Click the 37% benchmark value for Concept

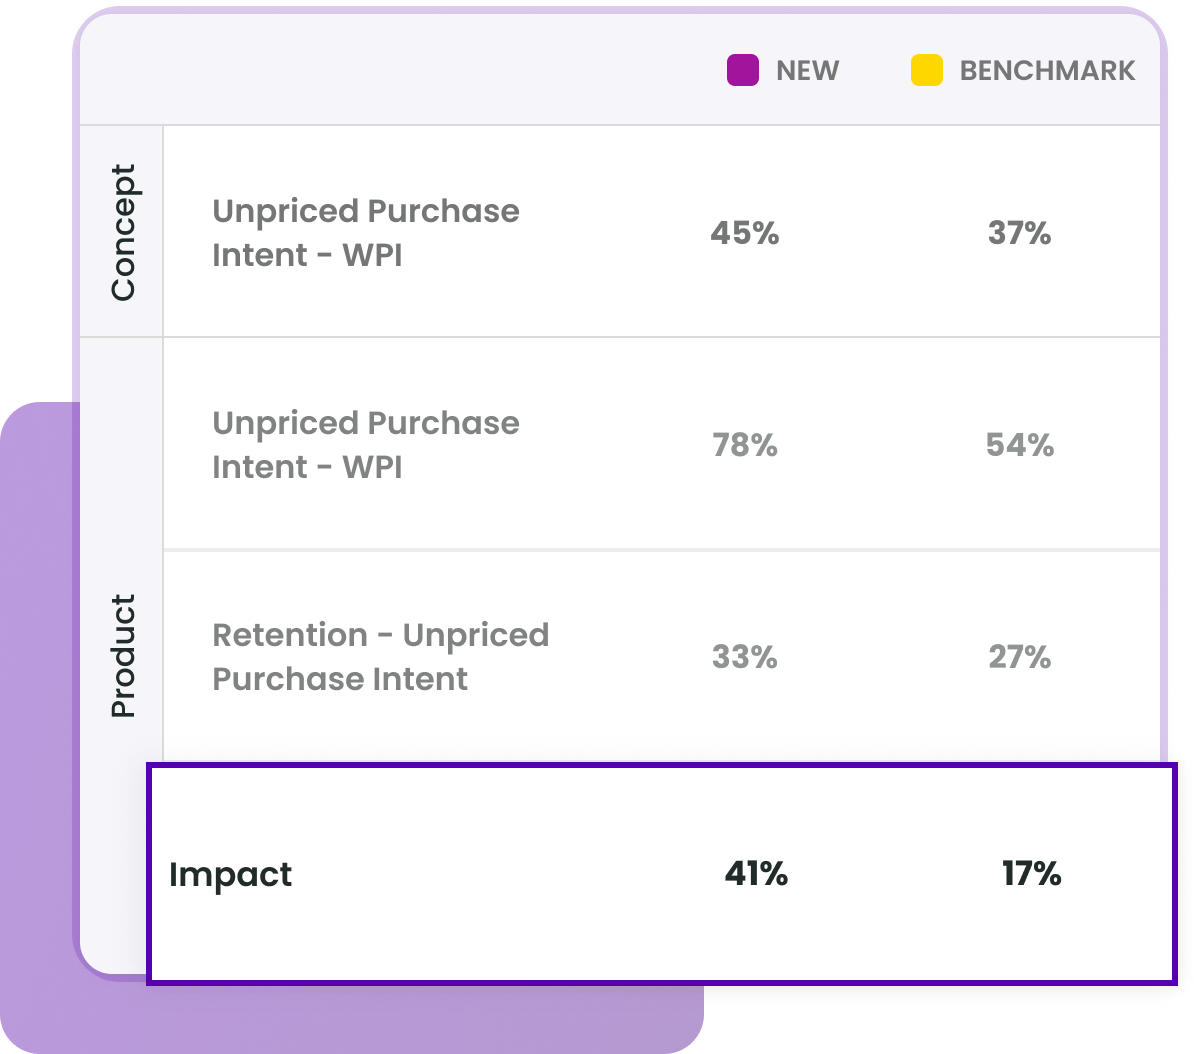pos(1019,233)
